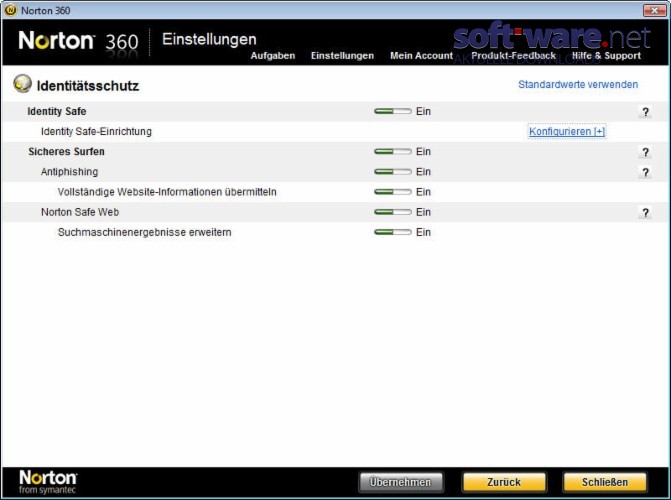
Task: Select the Sicheres Surfen label
Action: tap(66, 152)
